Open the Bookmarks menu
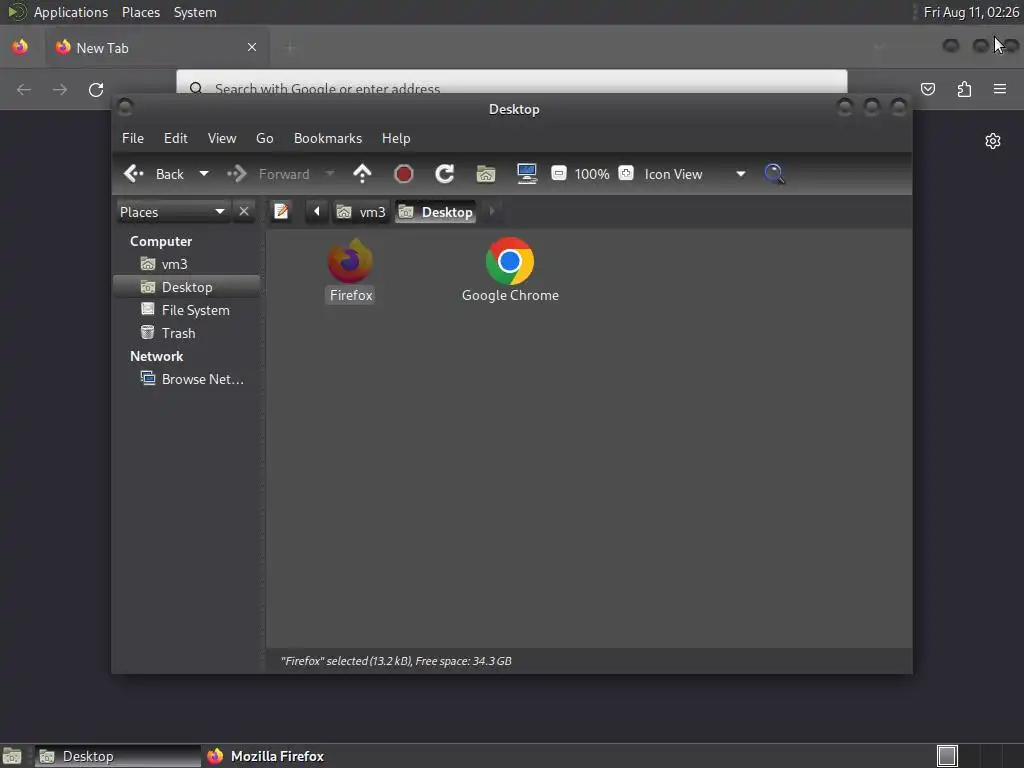The height and width of the screenshot is (768, 1024). [x=328, y=138]
